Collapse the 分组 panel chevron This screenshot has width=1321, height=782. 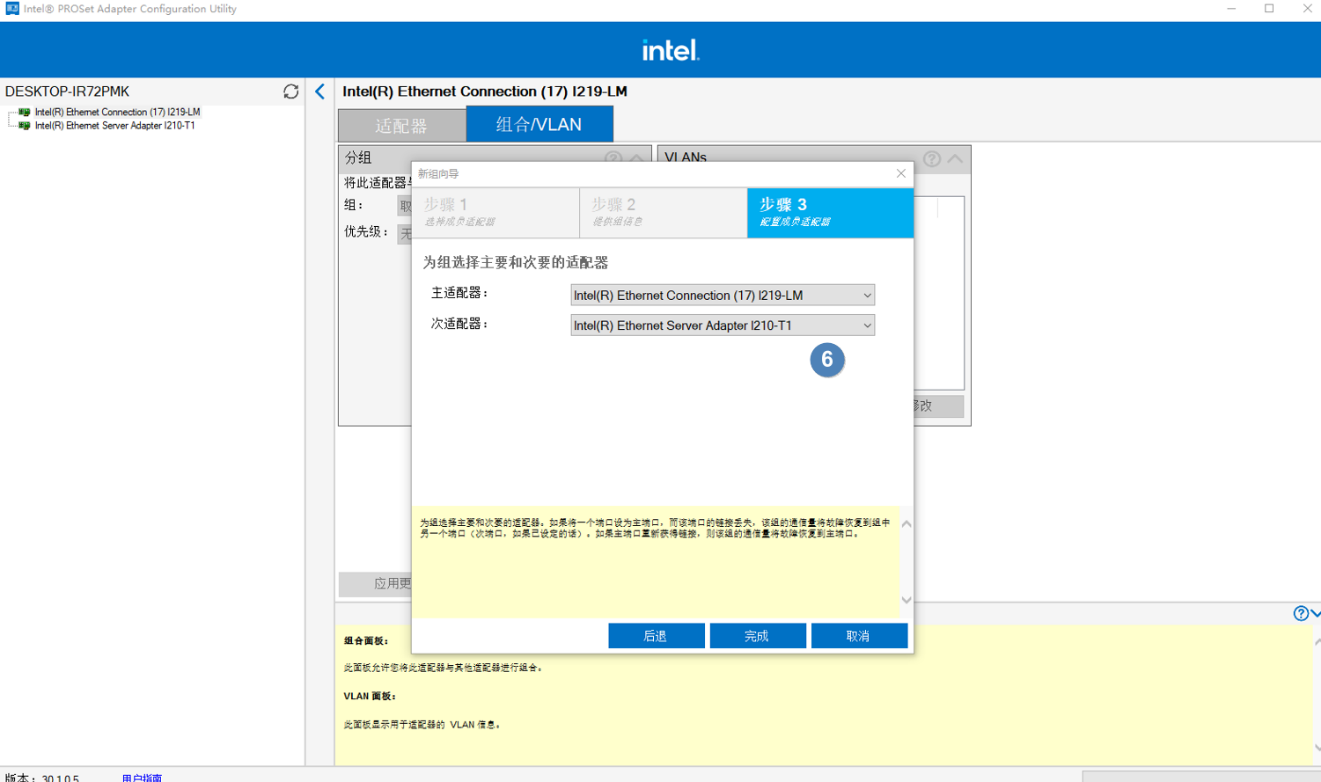click(637, 158)
